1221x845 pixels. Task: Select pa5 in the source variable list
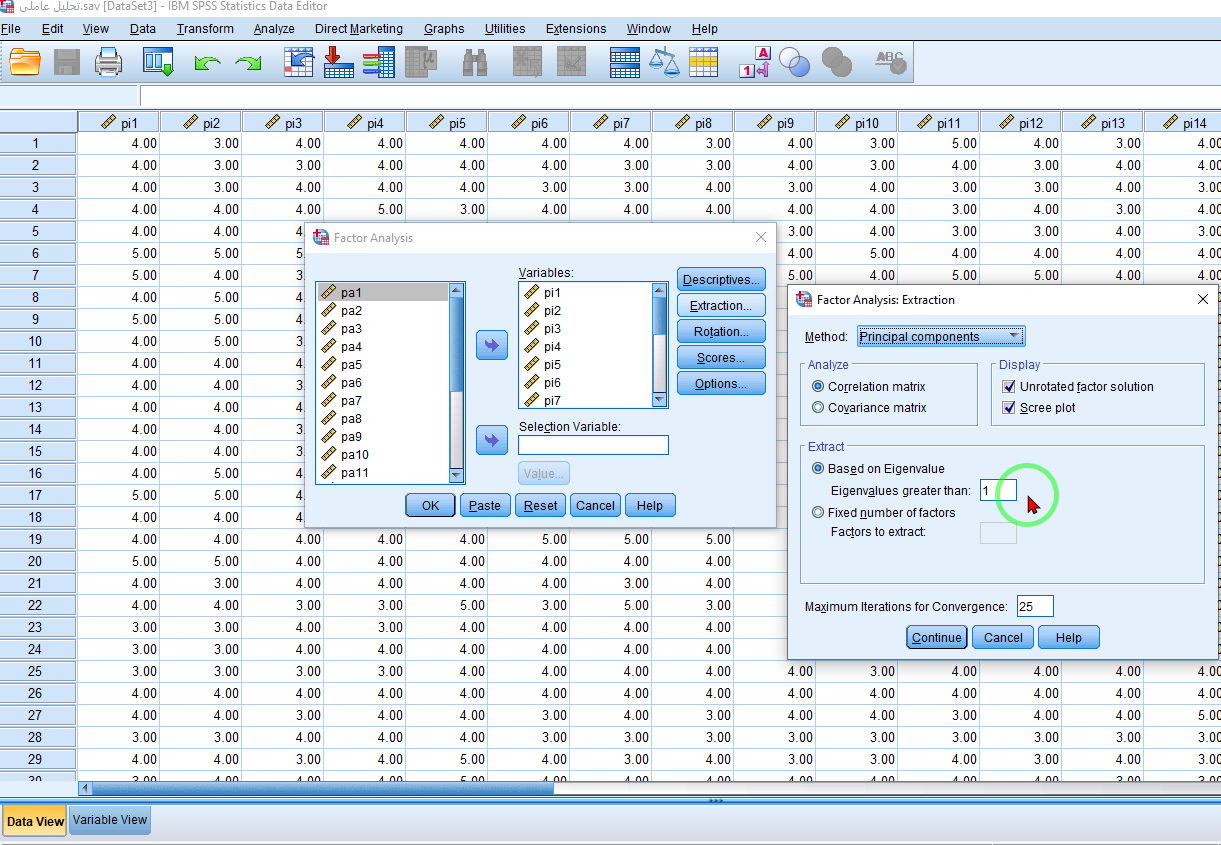pyautogui.click(x=351, y=365)
